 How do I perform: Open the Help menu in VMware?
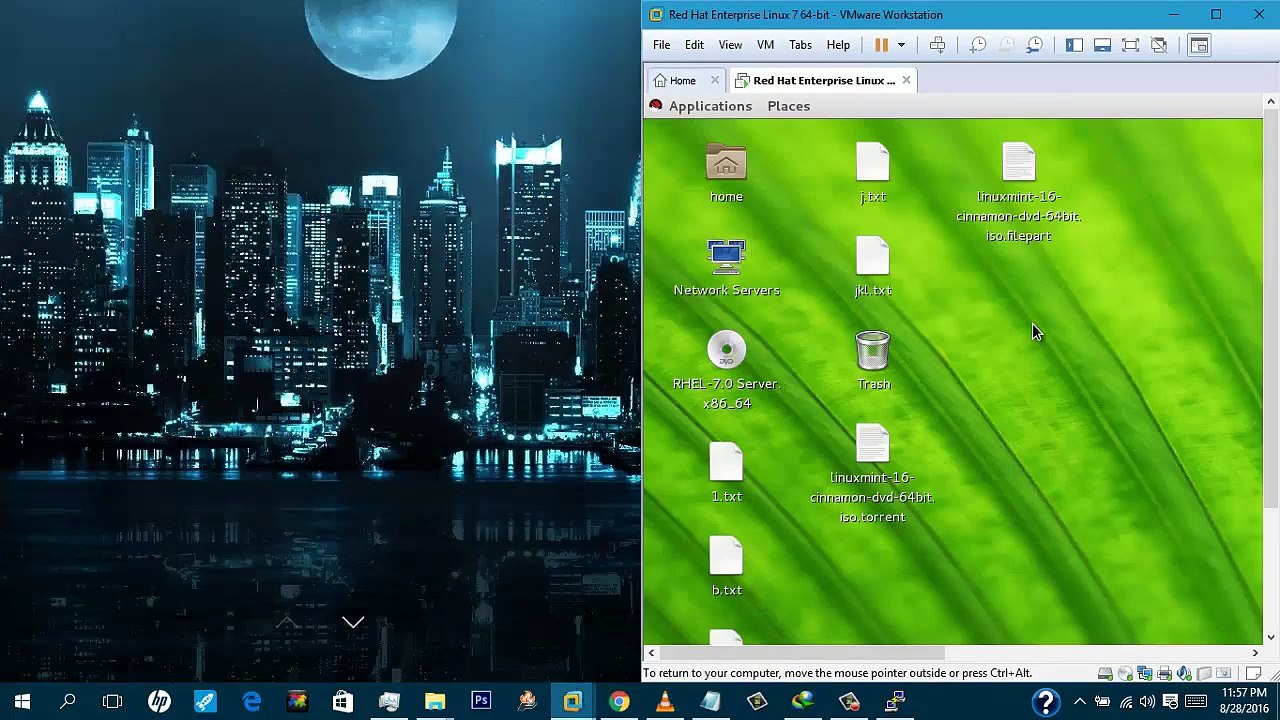(838, 45)
